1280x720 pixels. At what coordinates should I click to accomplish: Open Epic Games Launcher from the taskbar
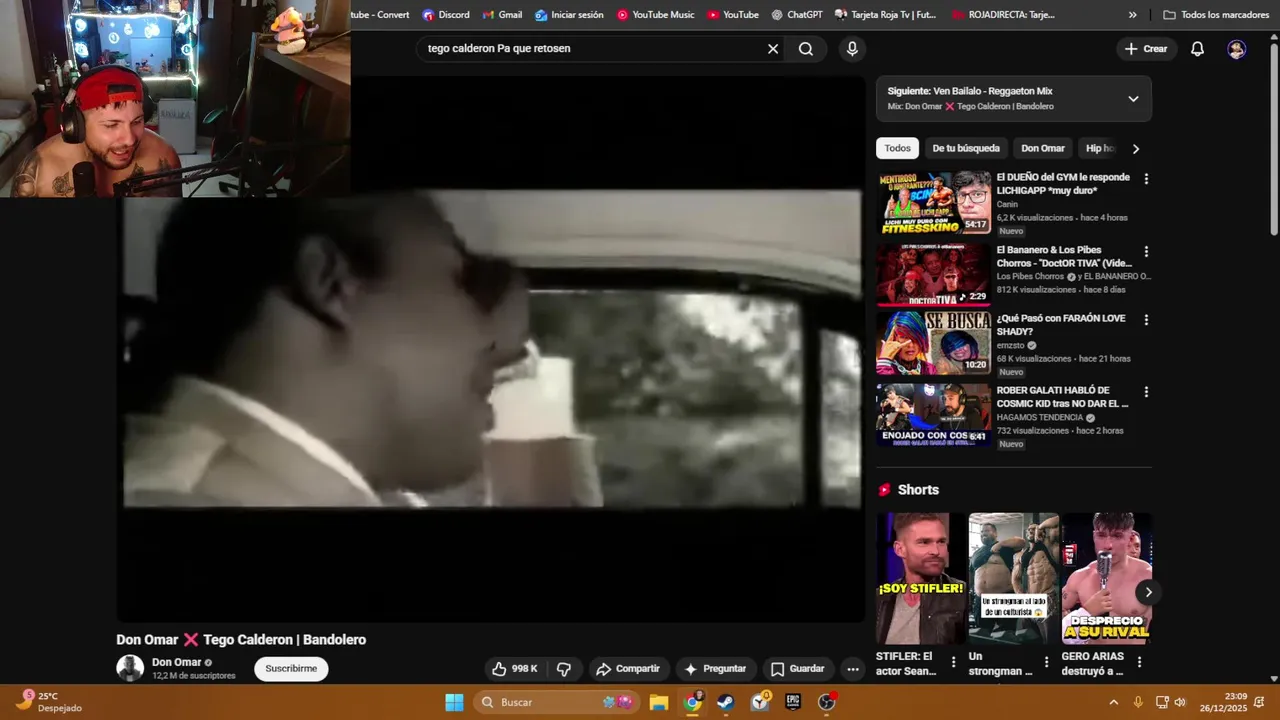pos(793,702)
